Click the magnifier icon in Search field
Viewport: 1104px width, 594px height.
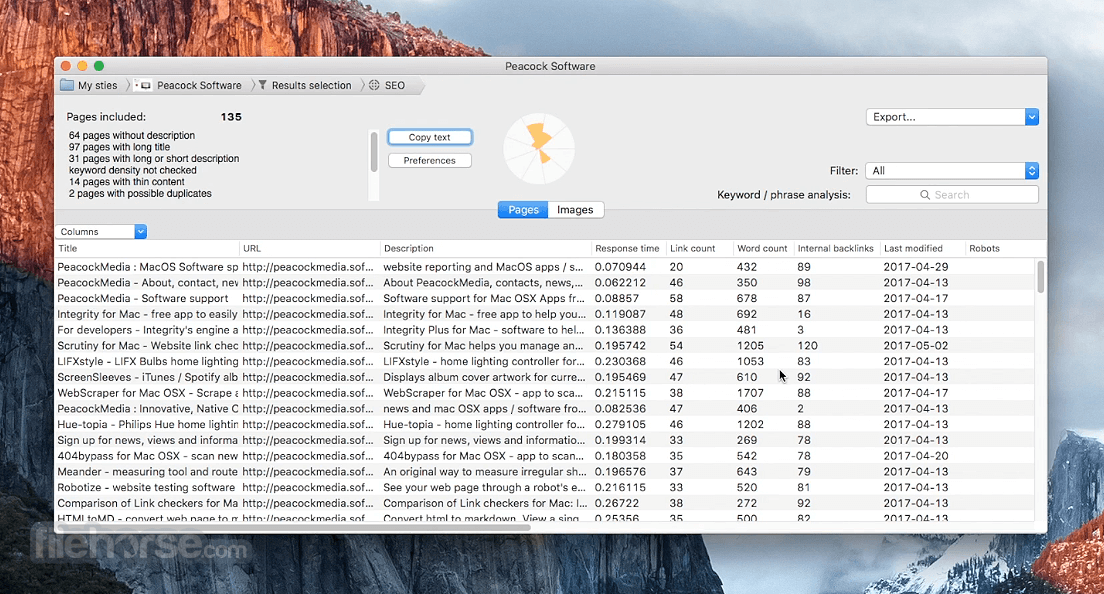pyautogui.click(x=925, y=195)
